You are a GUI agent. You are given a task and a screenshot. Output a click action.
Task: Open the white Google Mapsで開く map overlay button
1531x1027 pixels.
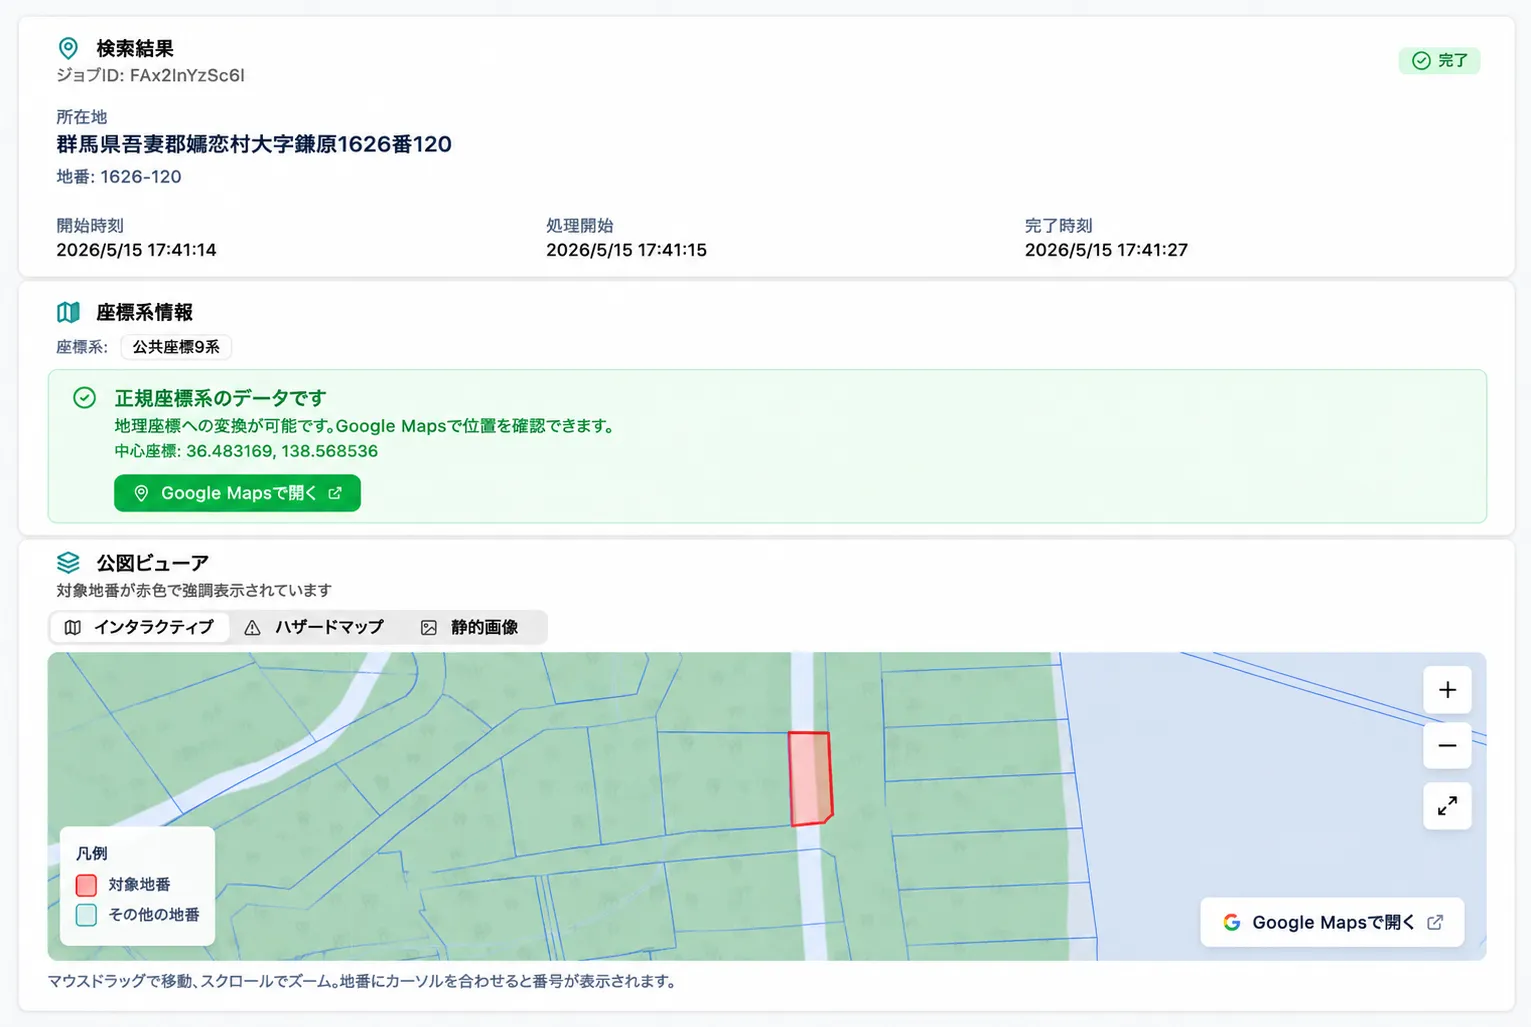pos(1332,922)
